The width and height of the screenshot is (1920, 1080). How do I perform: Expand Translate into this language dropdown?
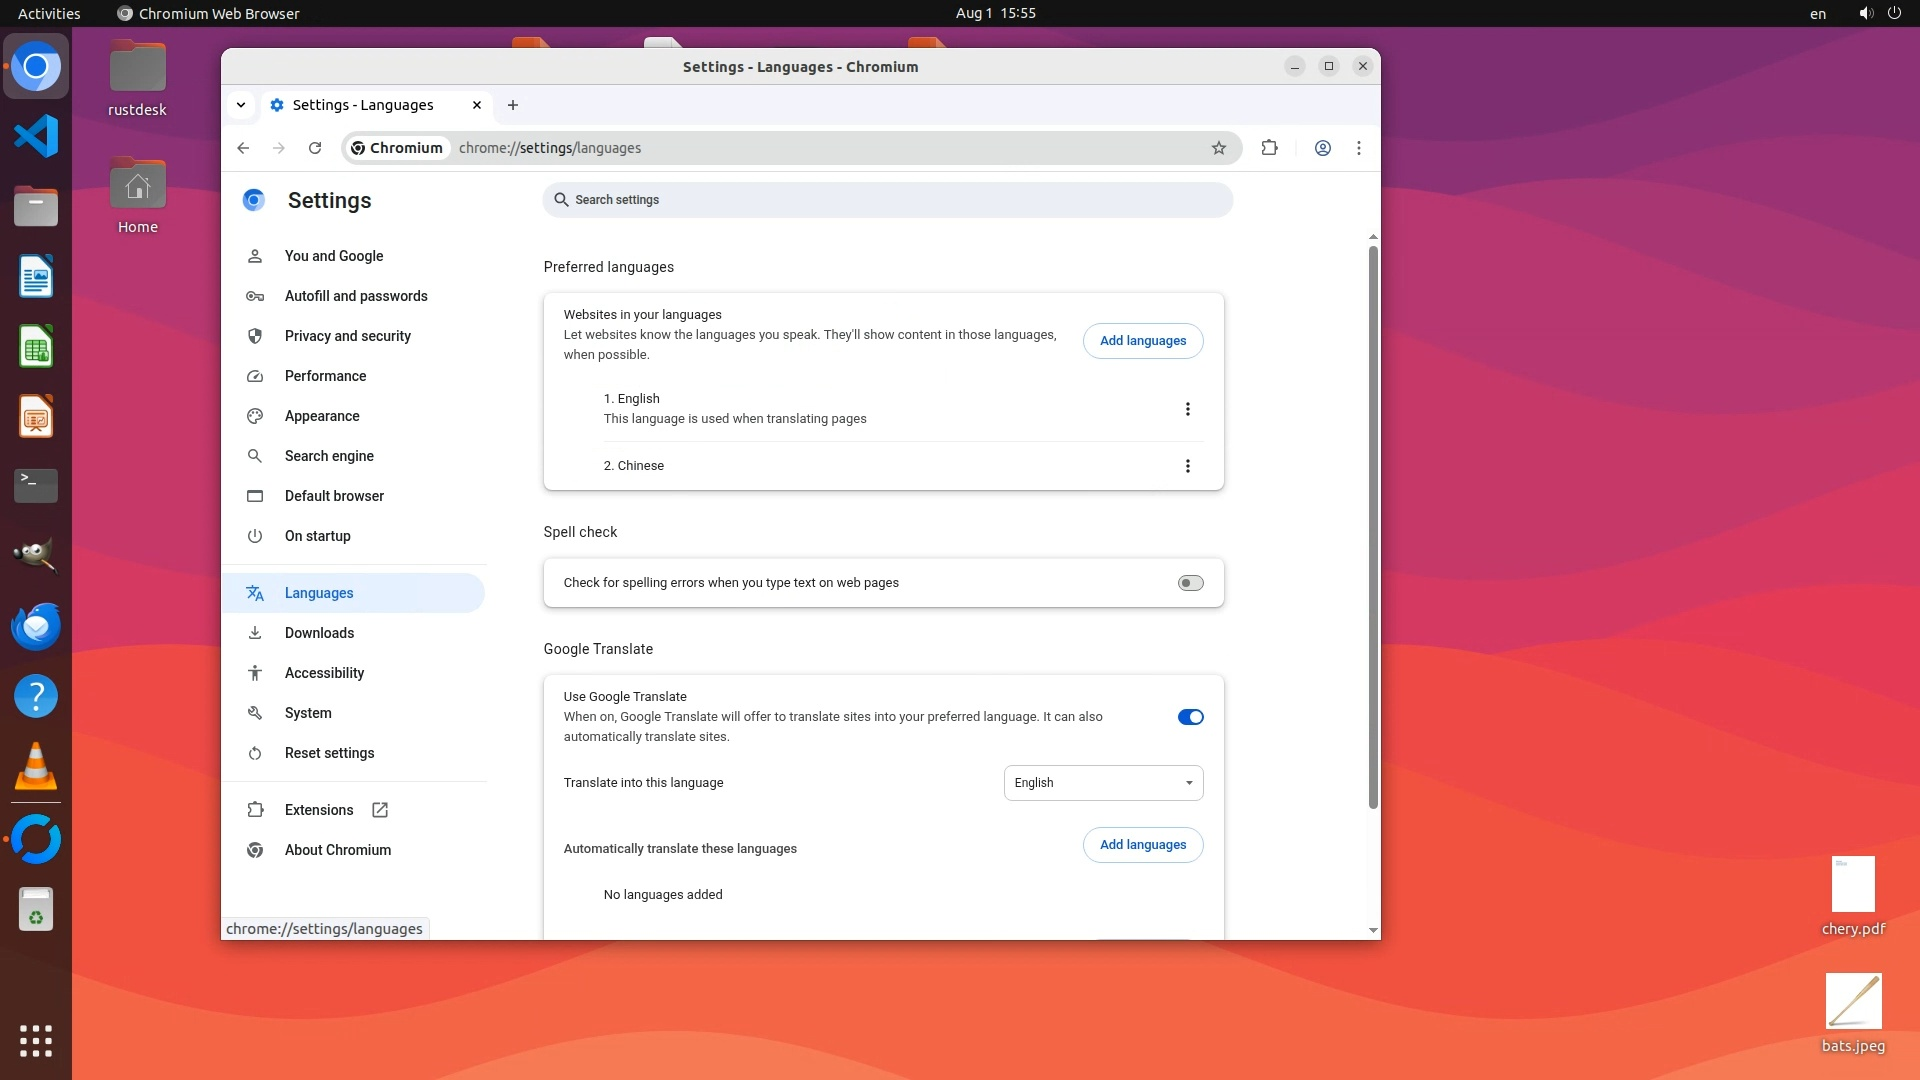(x=1103, y=783)
